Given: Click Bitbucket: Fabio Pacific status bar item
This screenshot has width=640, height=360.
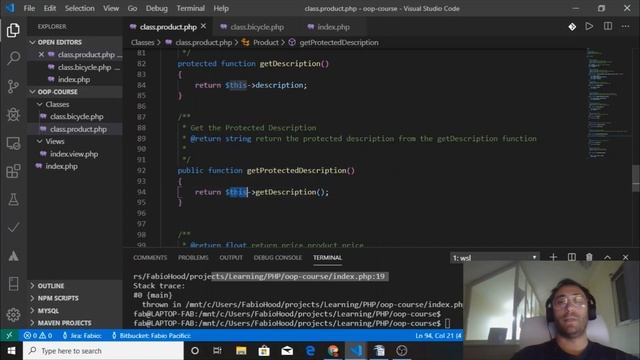Looking at the screenshot, I should tap(151, 336).
